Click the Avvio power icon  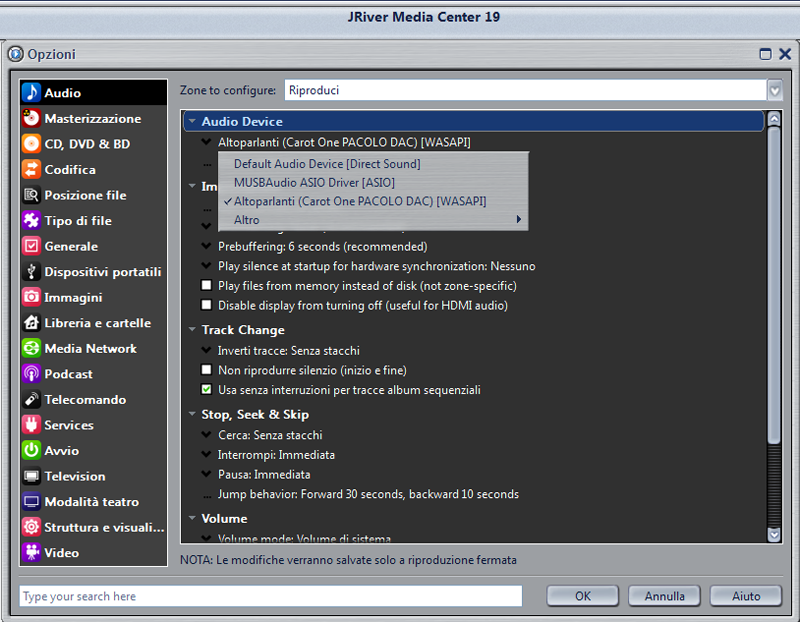click(x=31, y=451)
